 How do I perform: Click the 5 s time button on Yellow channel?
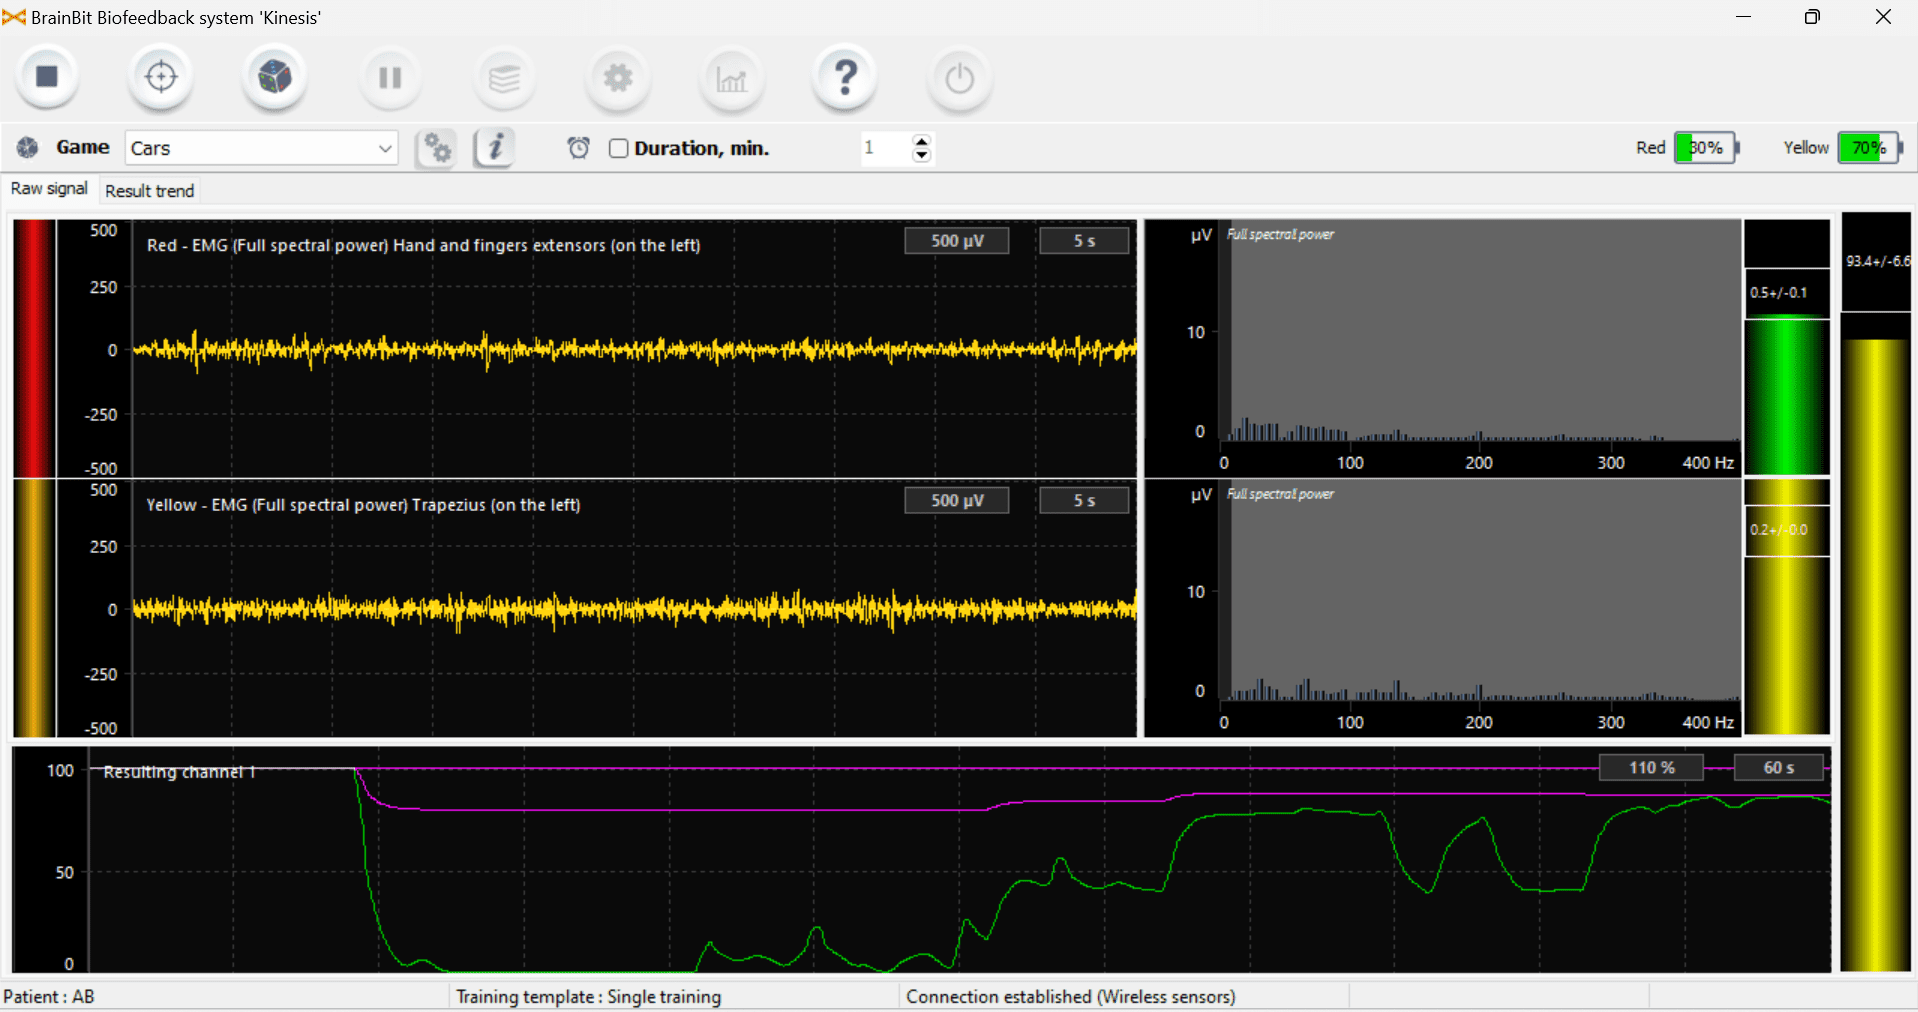(x=1084, y=501)
